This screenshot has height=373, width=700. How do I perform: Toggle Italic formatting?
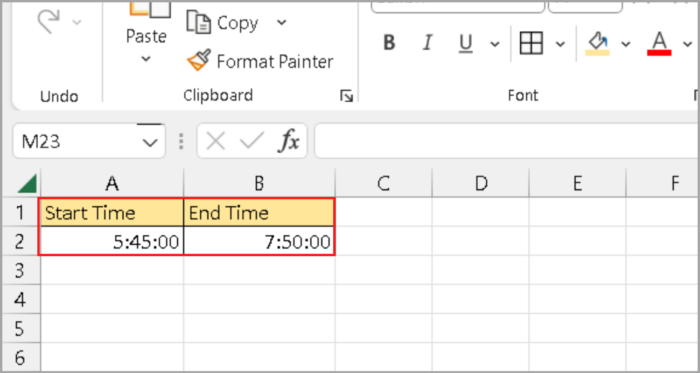[x=428, y=43]
